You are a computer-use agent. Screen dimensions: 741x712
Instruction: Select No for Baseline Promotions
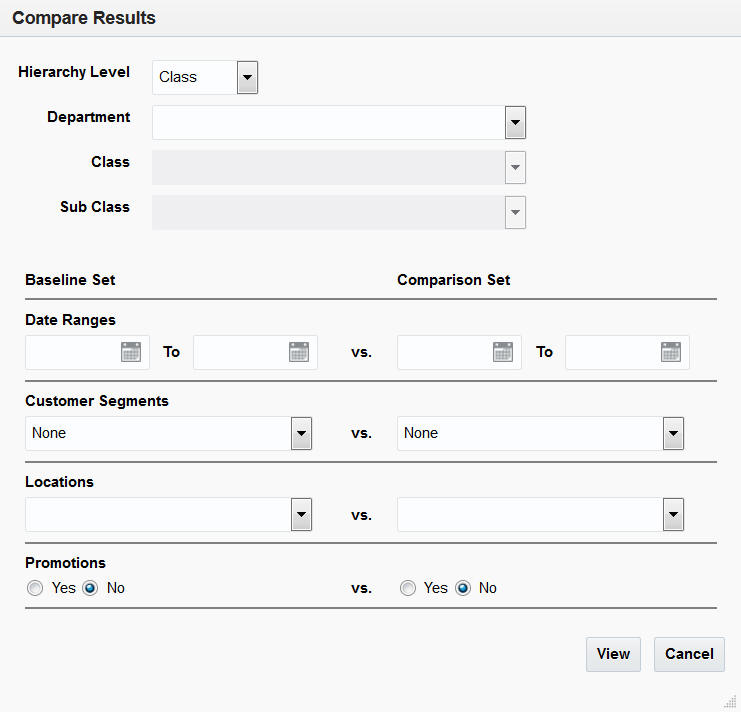(x=90, y=588)
